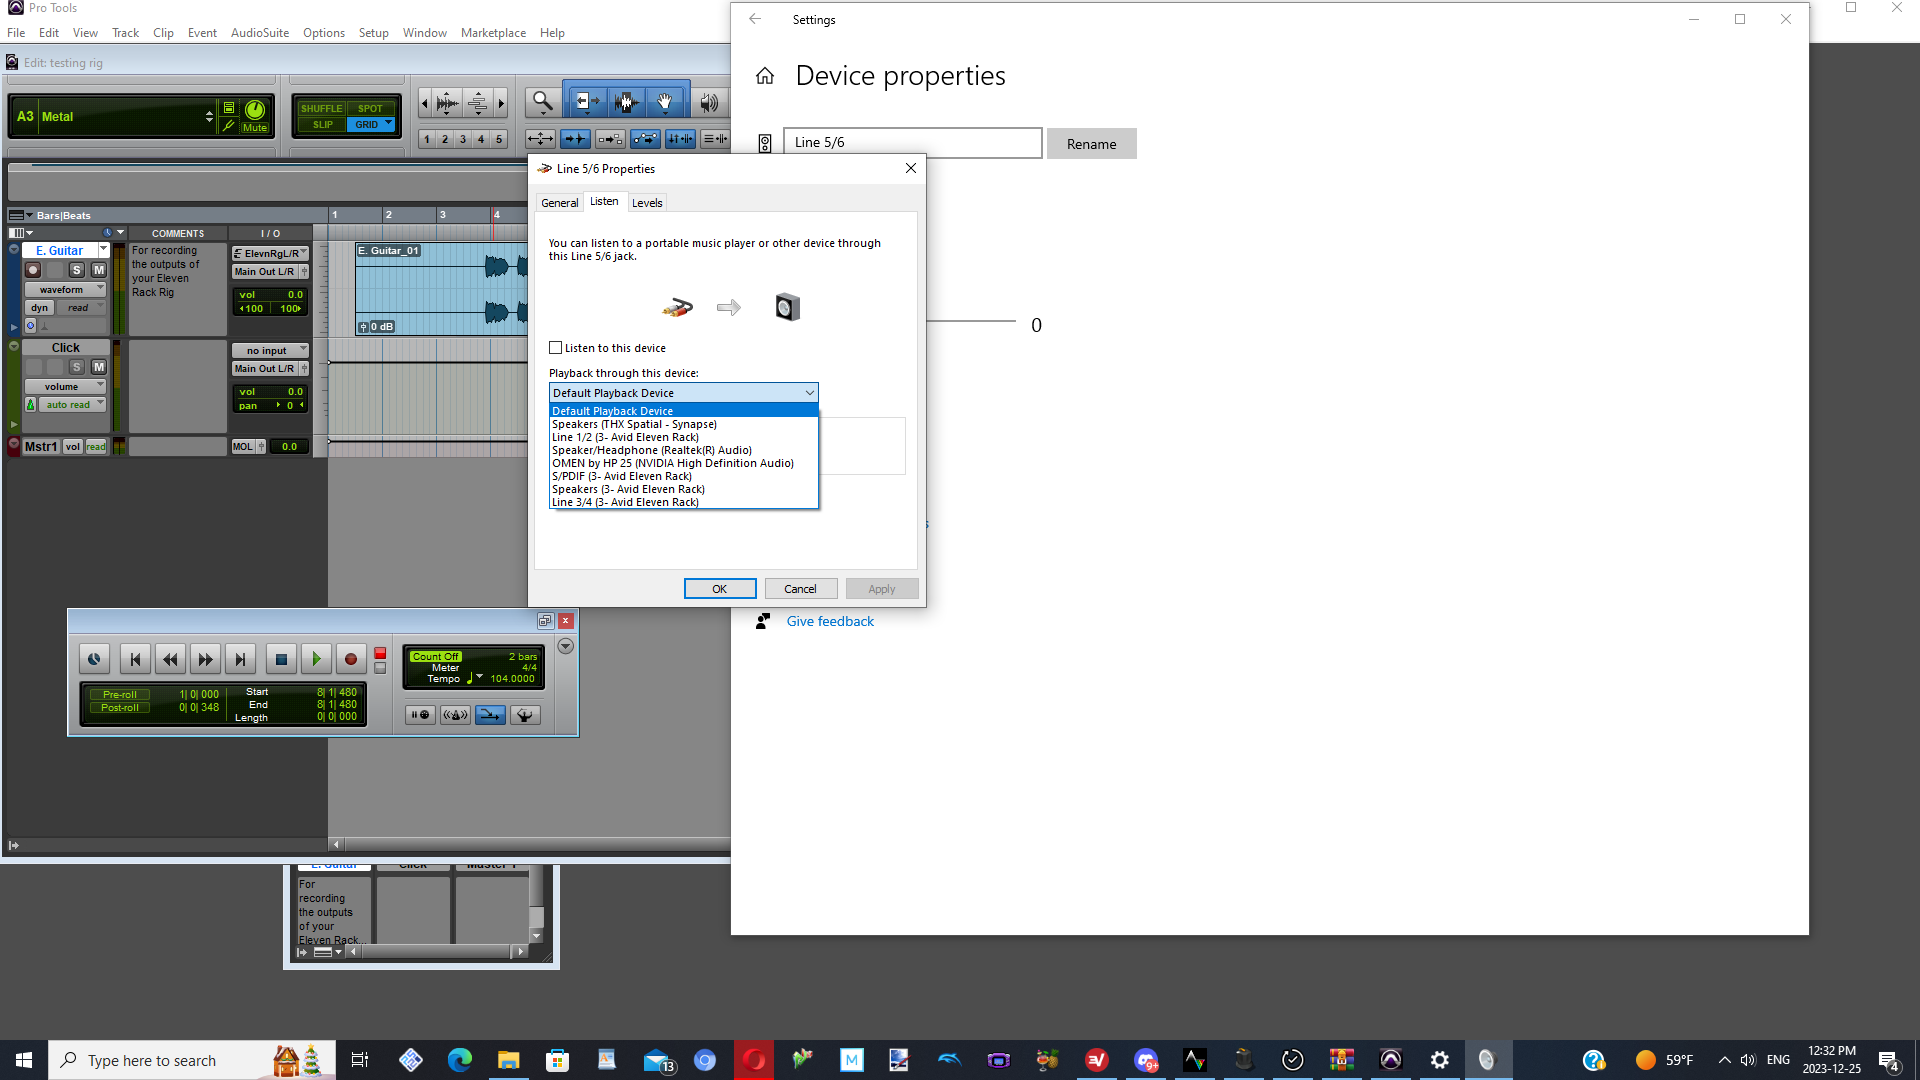Select the Zoomer magnifier tool
The image size is (1920, 1080).
[x=543, y=102]
